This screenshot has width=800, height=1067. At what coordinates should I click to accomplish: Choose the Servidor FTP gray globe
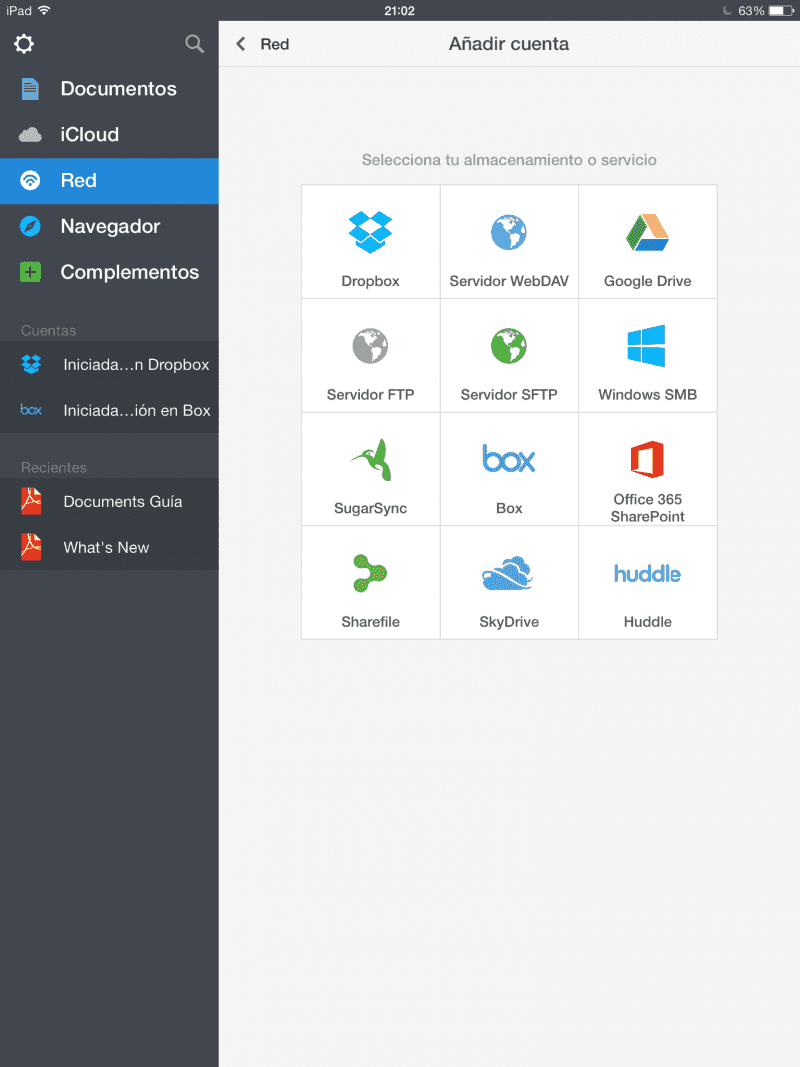click(370, 346)
